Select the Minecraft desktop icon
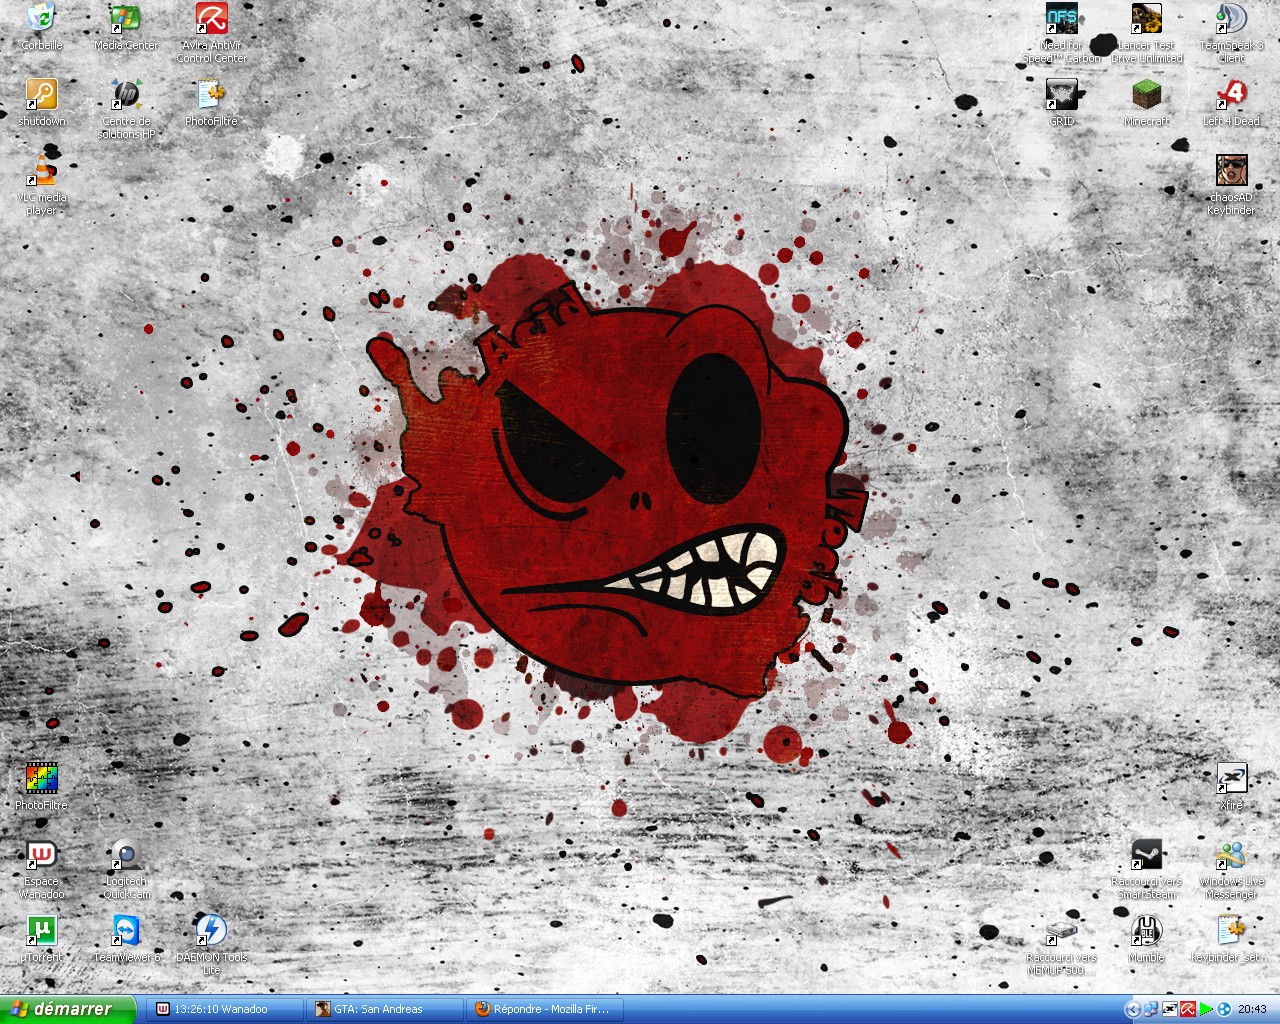 coord(1146,96)
